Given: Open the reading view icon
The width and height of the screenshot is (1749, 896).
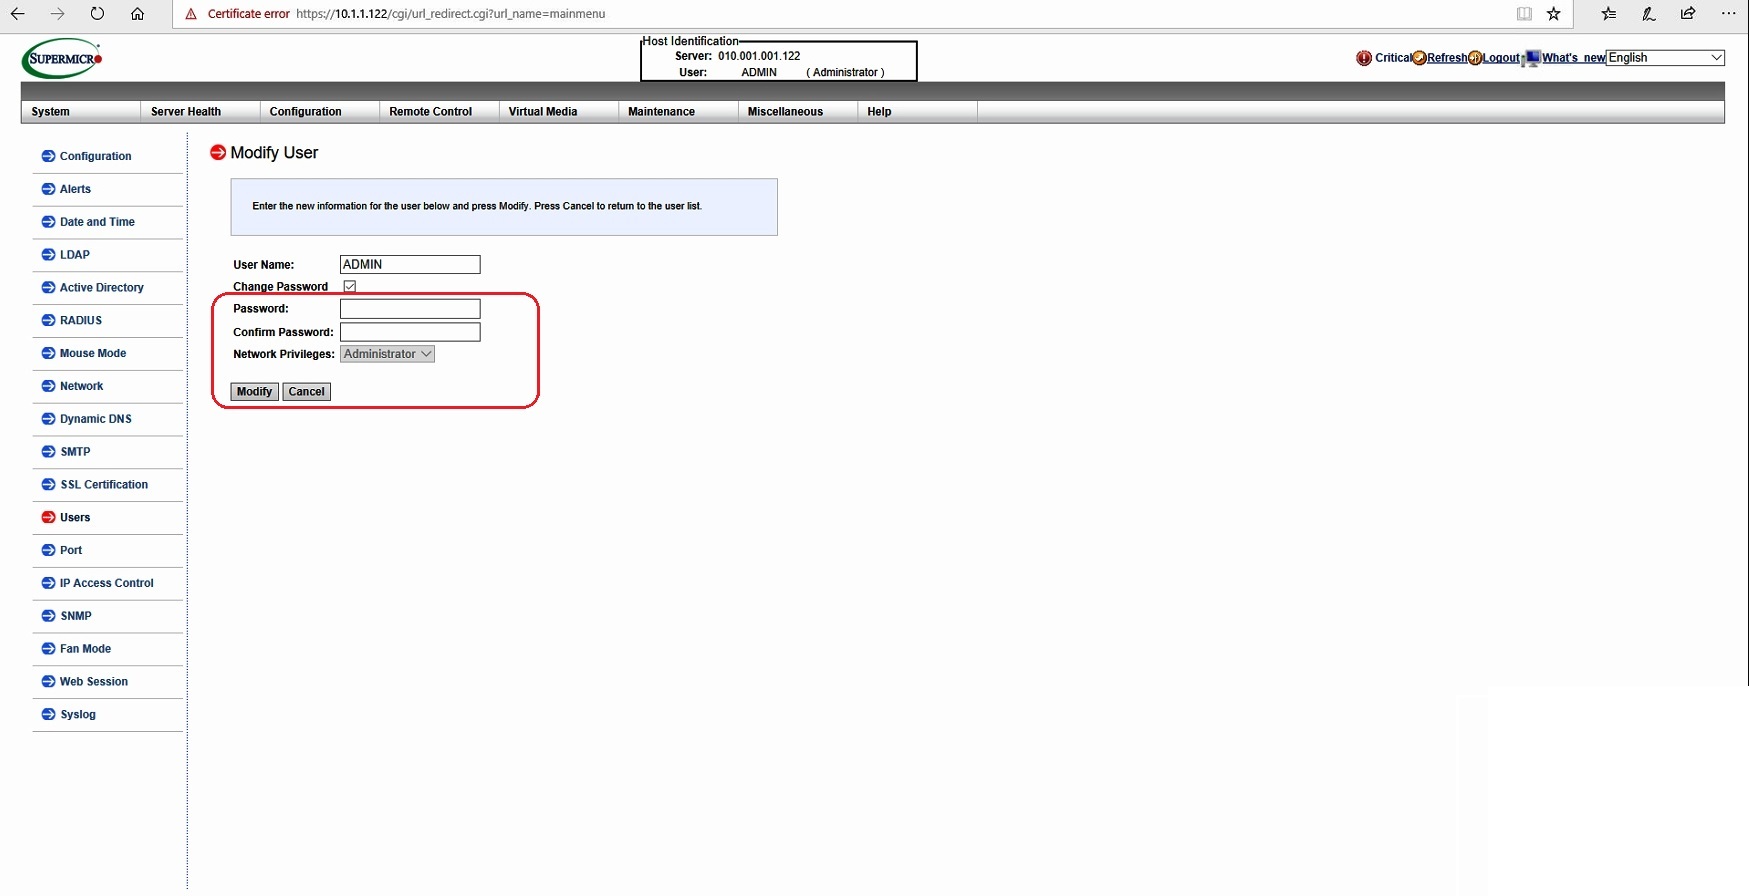Looking at the screenshot, I should tap(1524, 14).
